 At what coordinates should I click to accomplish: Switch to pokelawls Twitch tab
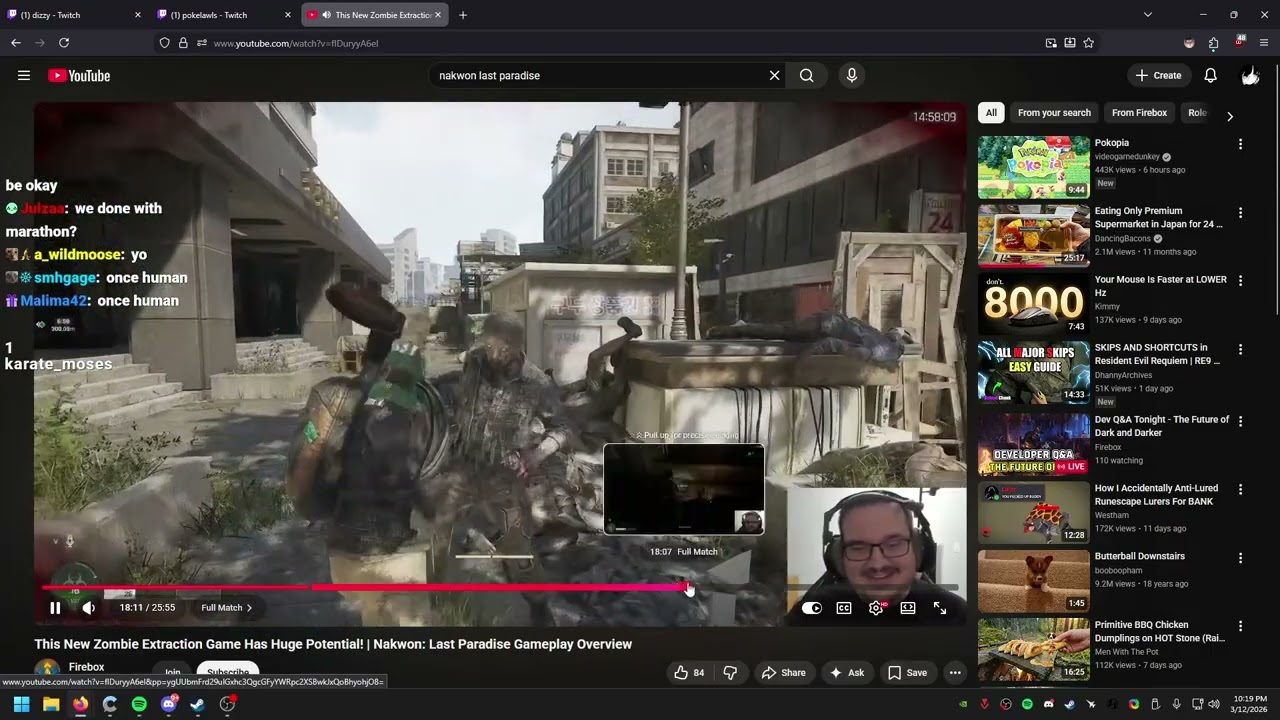coord(222,15)
